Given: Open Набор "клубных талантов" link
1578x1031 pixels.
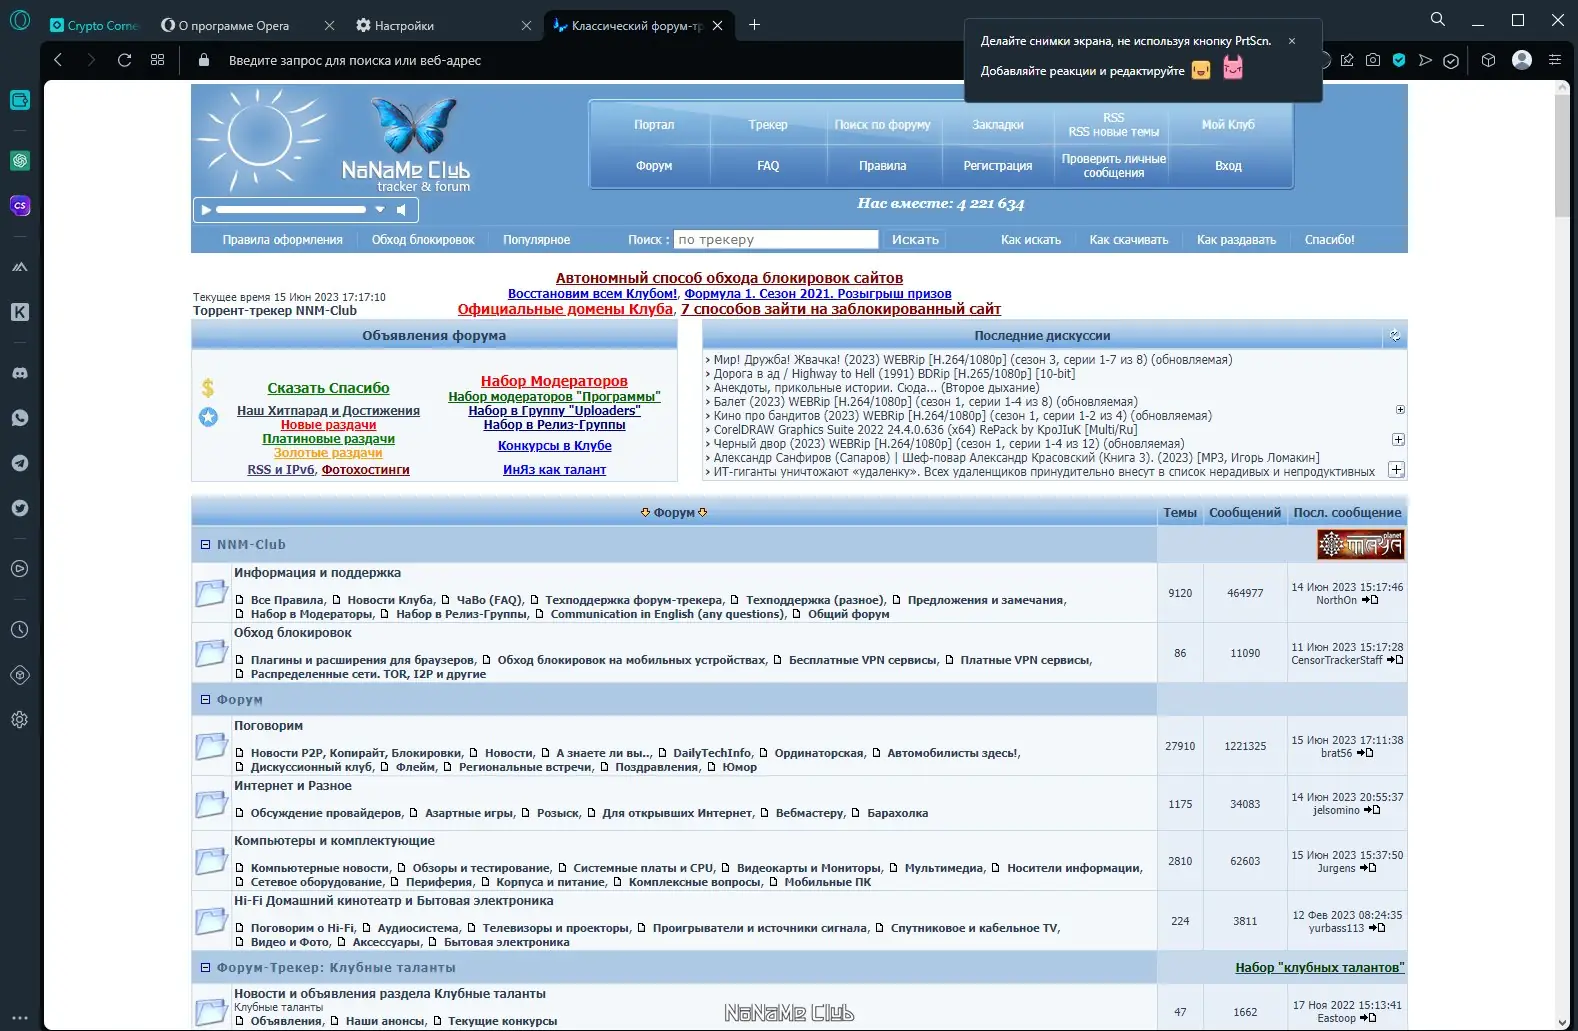Looking at the screenshot, I should (1319, 968).
